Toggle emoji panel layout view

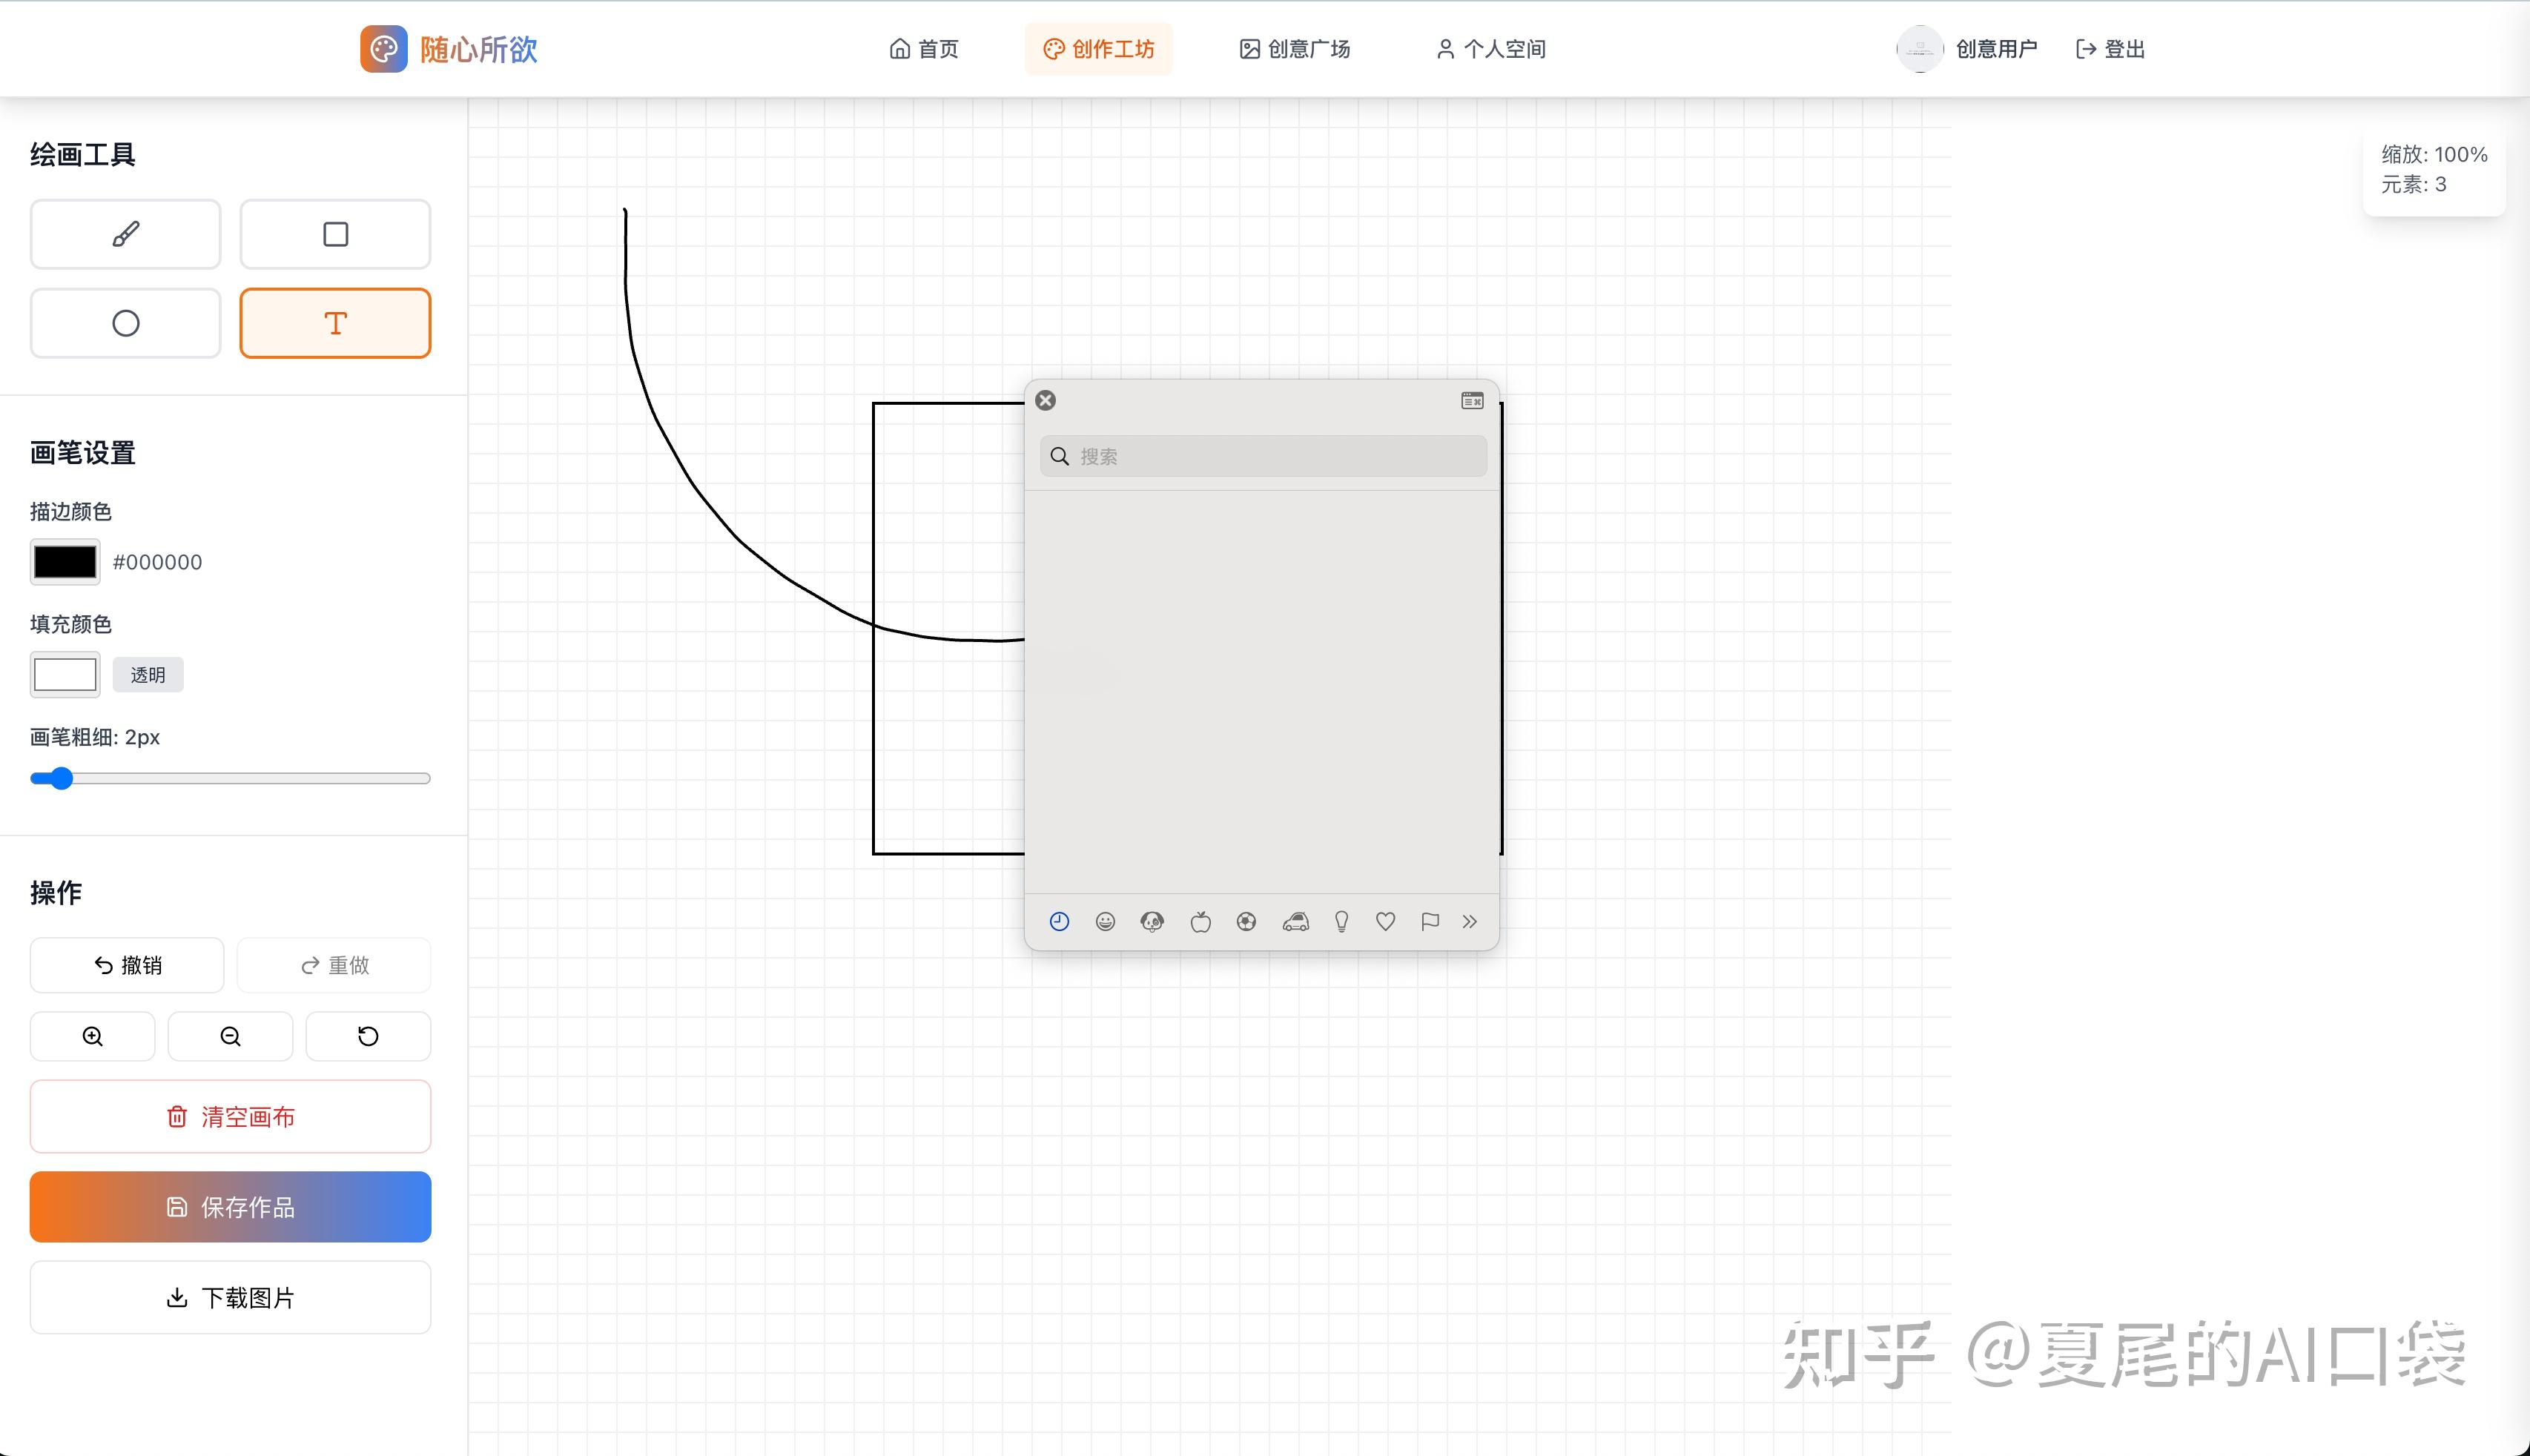pyautogui.click(x=1471, y=400)
